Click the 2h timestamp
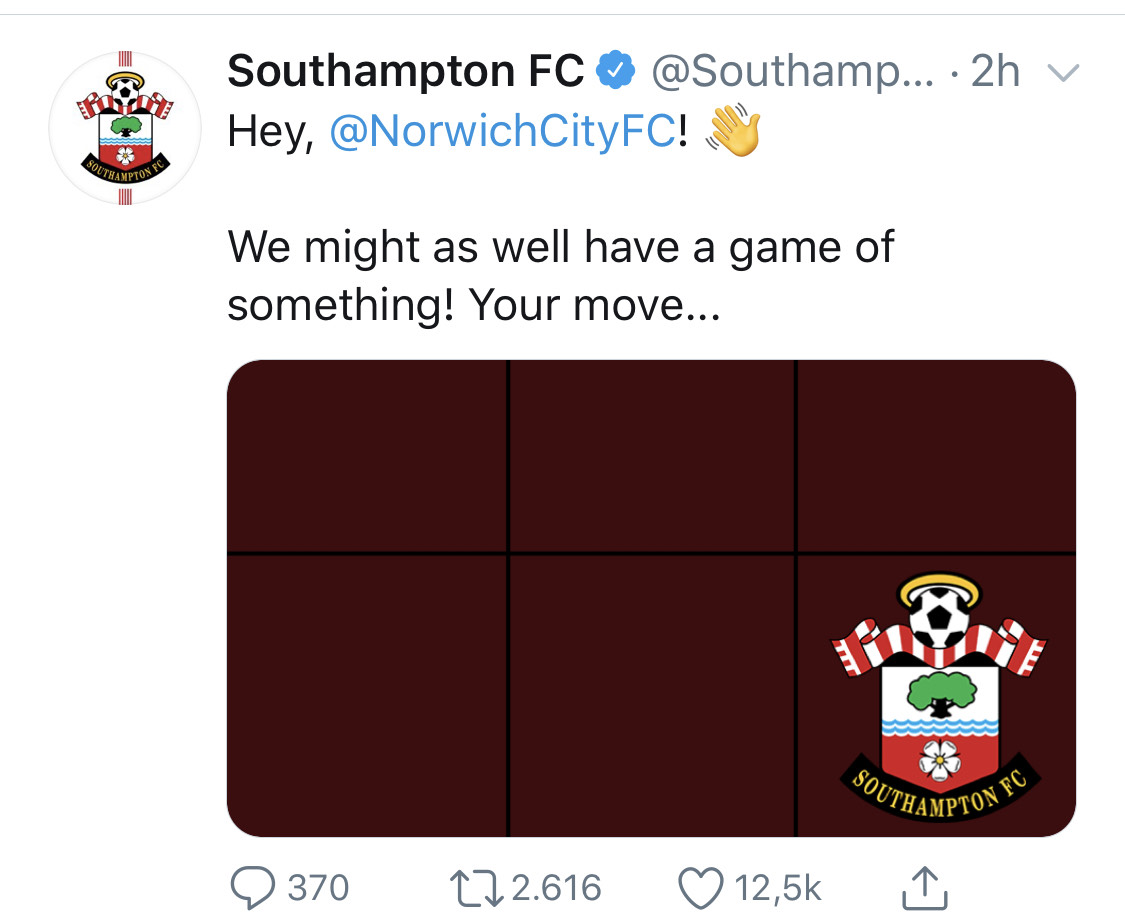Image resolution: width=1125 pixels, height=921 pixels. (x=994, y=71)
